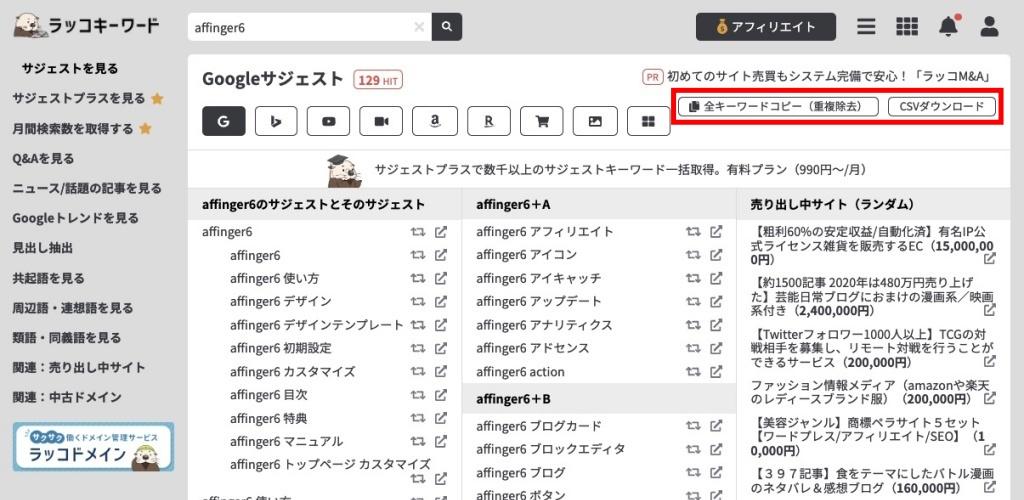The height and width of the screenshot is (500, 1024).
Task: Click the サジェストプラス paid plan banner
Action: pos(598,170)
